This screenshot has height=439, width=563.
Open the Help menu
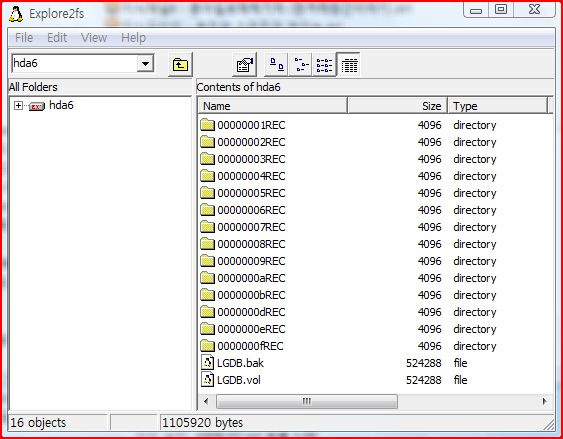[133, 38]
